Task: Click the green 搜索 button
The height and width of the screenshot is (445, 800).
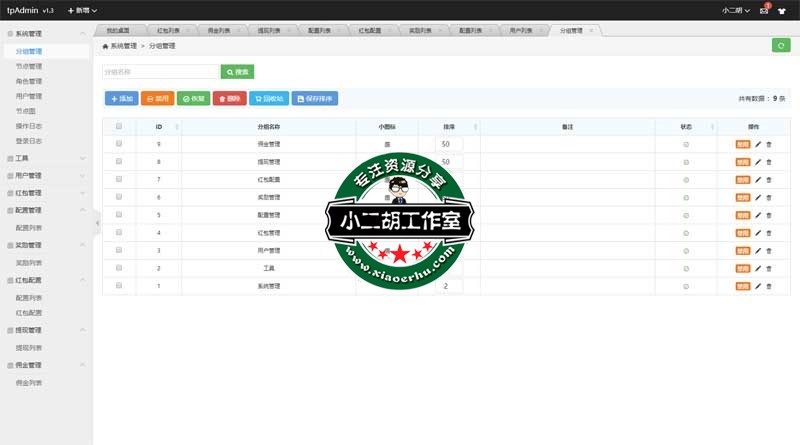Action: click(237, 72)
